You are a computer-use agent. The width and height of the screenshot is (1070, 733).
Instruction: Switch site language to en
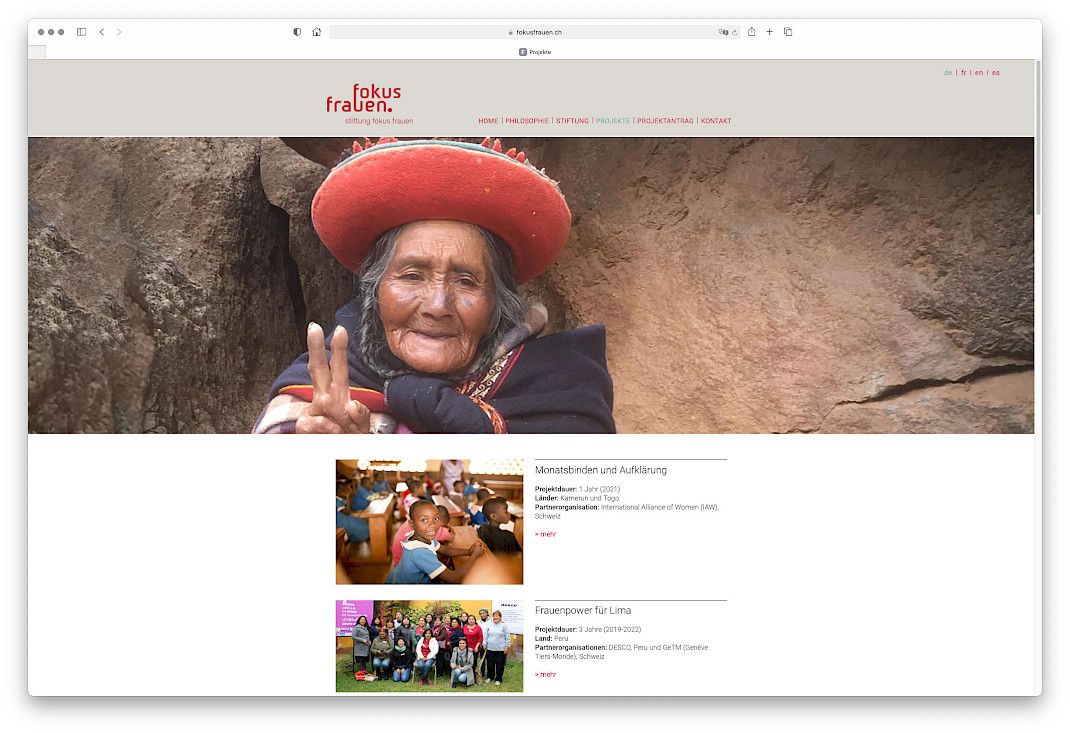979,73
